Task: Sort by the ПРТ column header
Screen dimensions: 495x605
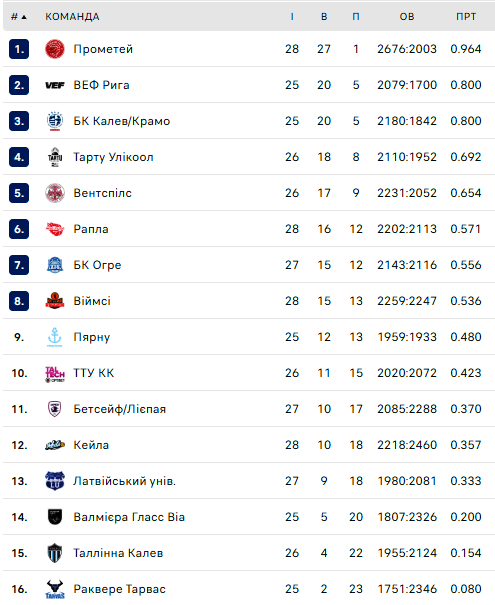Action: coord(466,17)
